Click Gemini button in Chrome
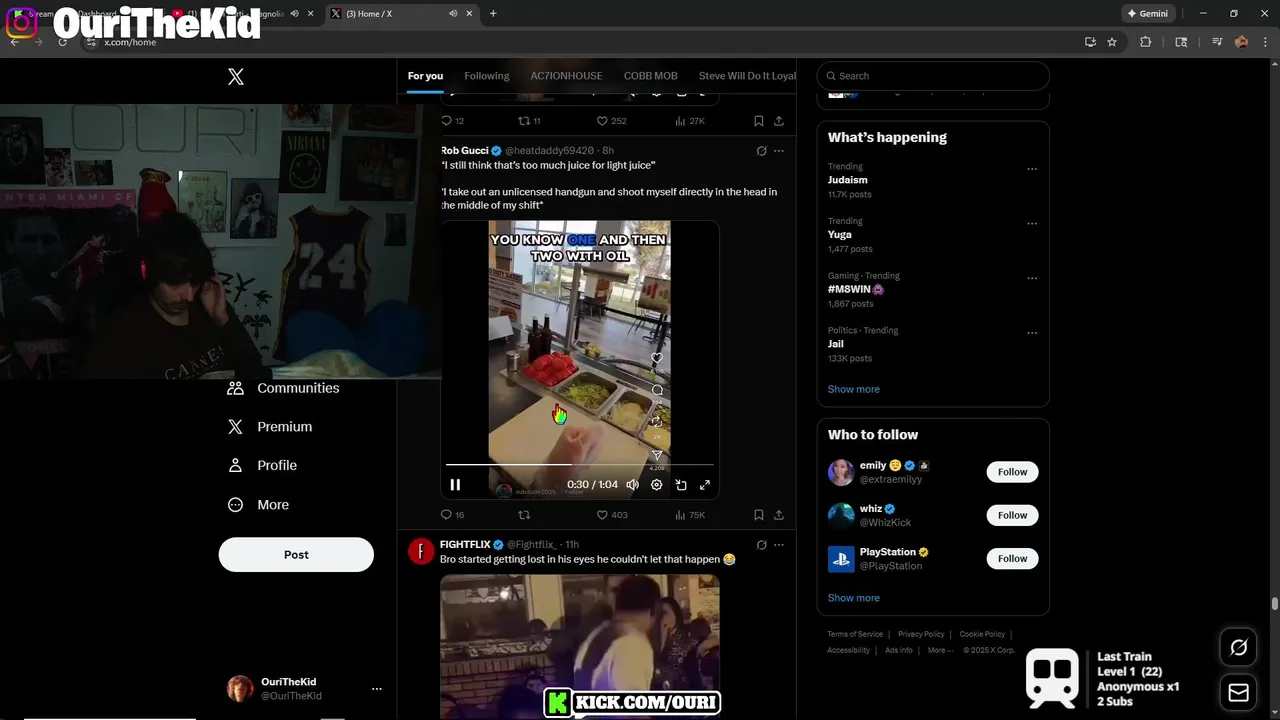 (x=1147, y=14)
